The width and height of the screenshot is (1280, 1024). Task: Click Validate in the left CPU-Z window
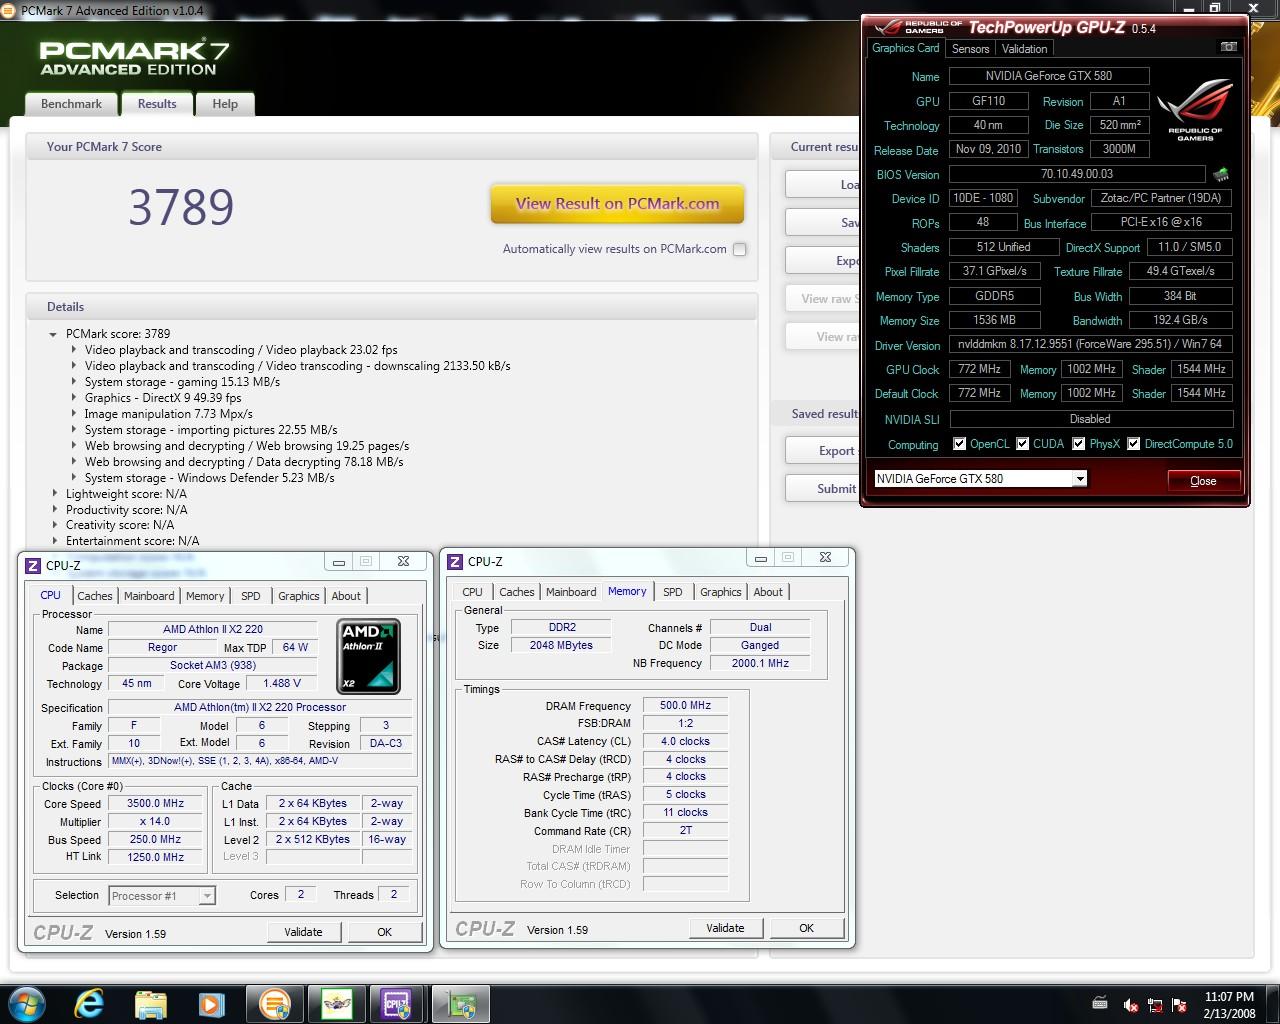coord(303,932)
